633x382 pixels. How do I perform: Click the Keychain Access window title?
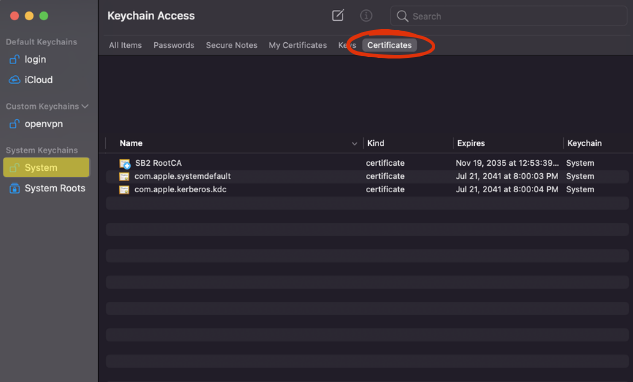151,16
